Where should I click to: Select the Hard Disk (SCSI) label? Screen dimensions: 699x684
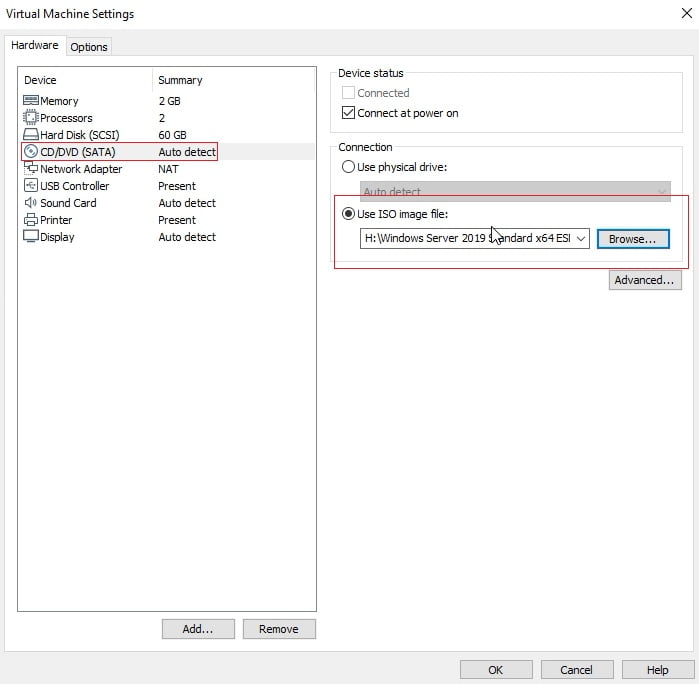pyautogui.click(x=80, y=135)
